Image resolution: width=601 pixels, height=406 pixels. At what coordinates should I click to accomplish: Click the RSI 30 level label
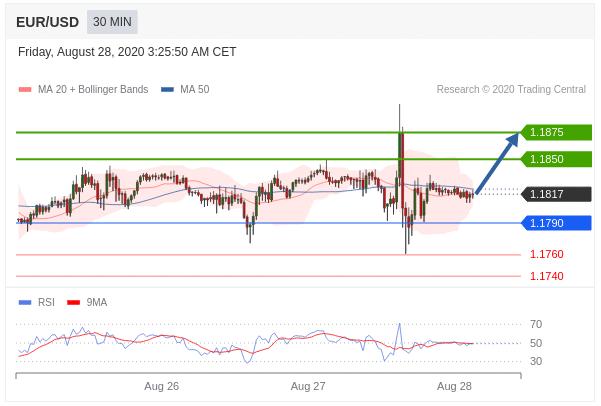click(x=536, y=361)
